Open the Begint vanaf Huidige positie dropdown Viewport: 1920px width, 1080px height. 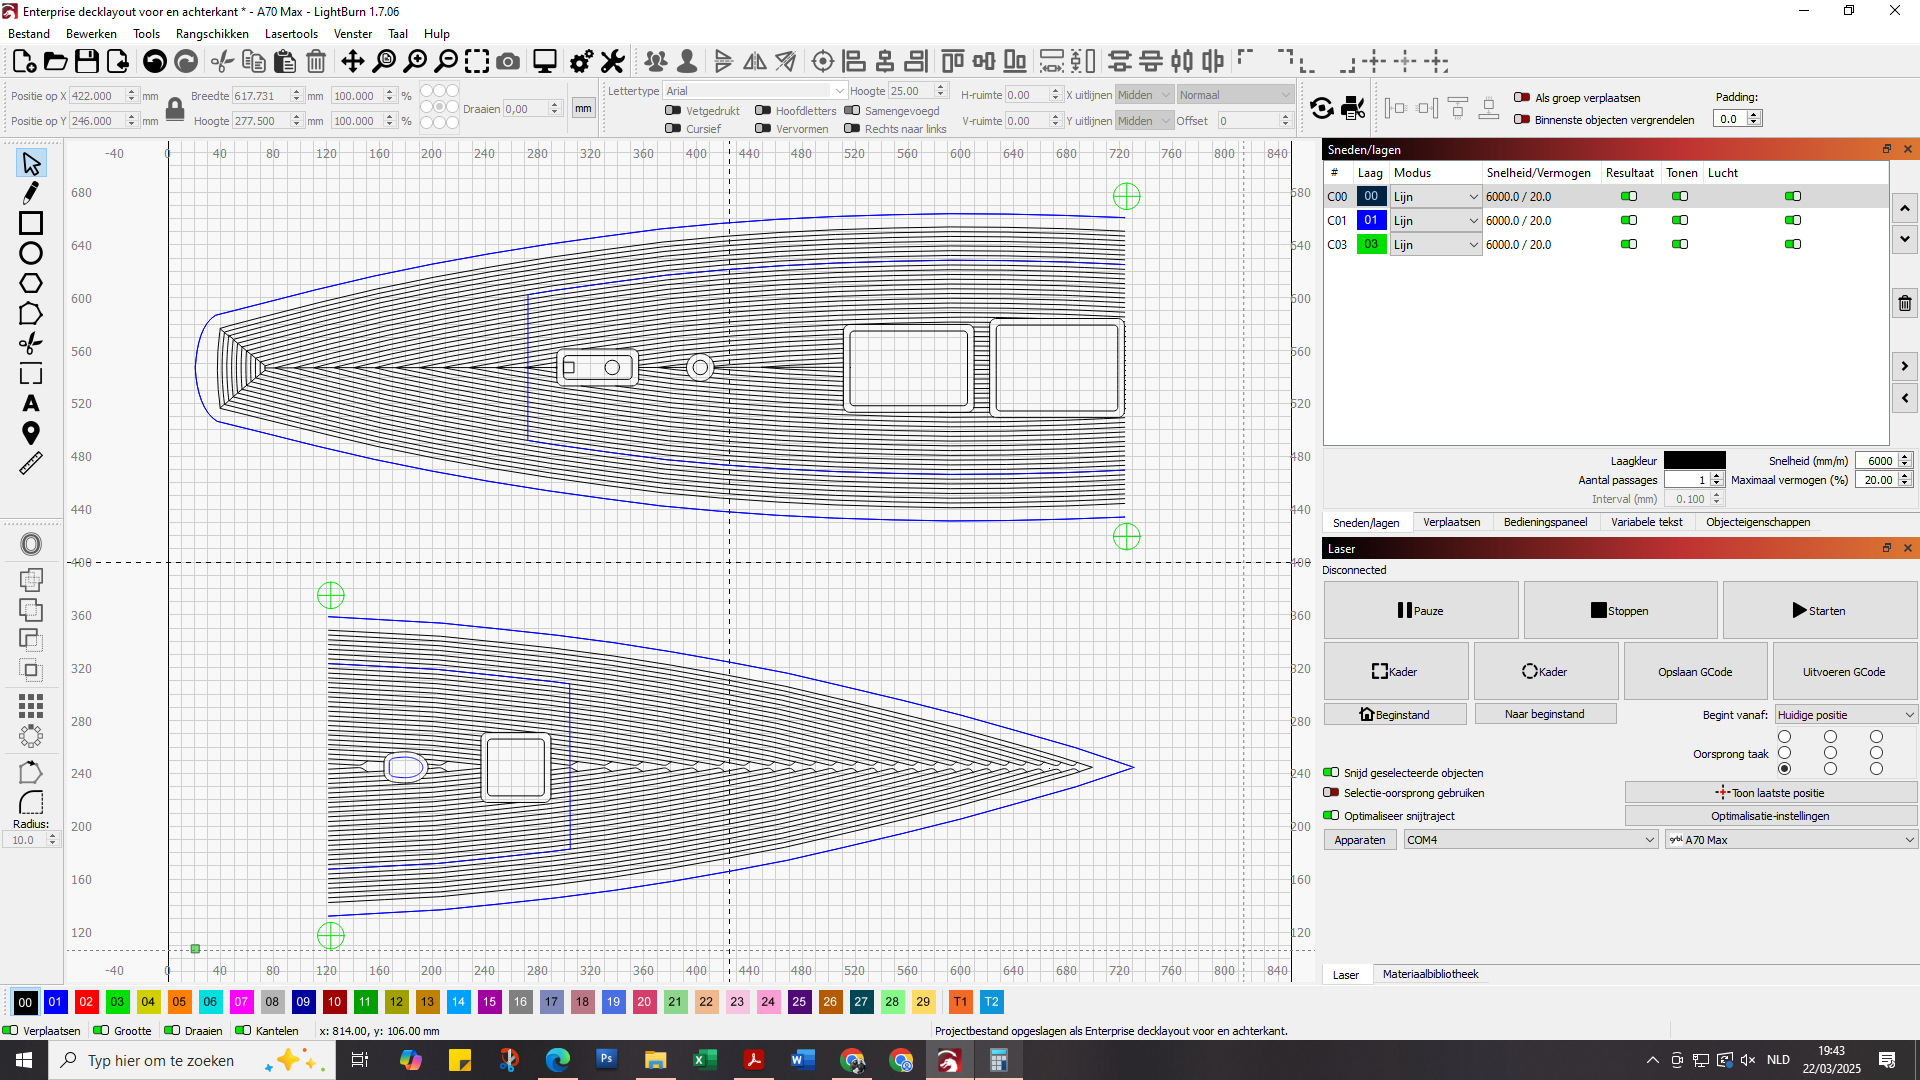point(1845,715)
